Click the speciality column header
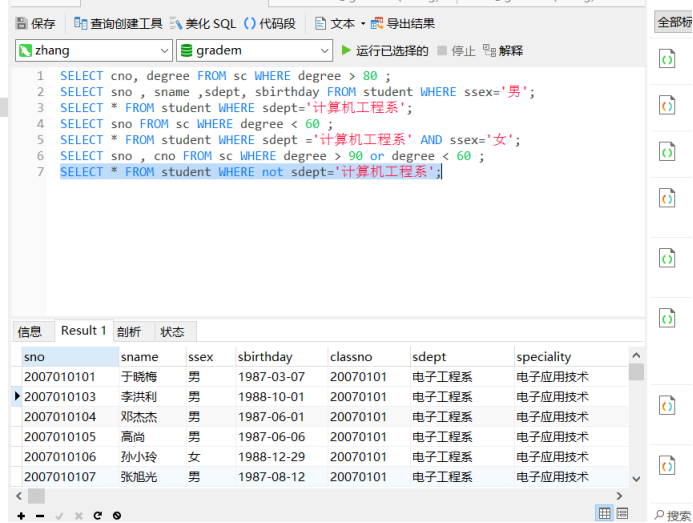The height and width of the screenshot is (523, 693). (571, 357)
